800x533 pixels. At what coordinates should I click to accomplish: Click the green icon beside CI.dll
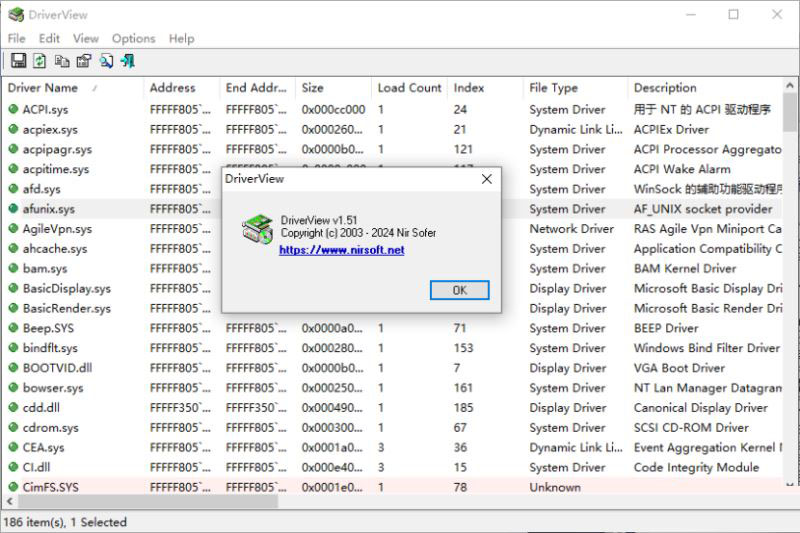click(13, 467)
